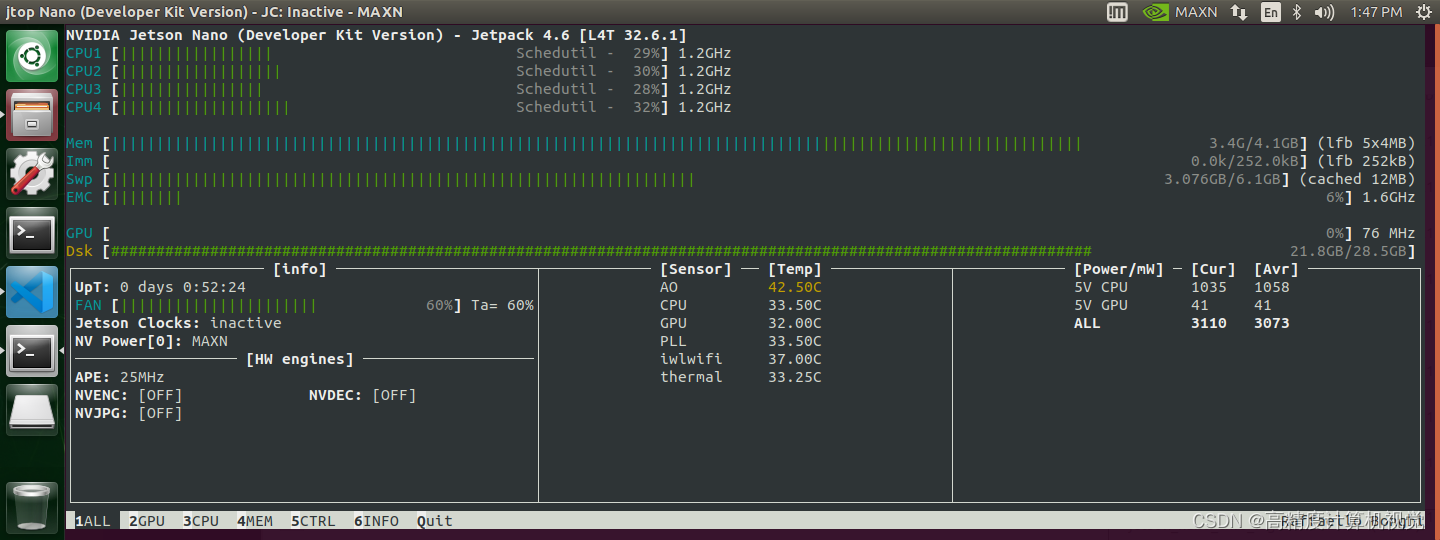Switch to the 4MEM tab

point(255,521)
